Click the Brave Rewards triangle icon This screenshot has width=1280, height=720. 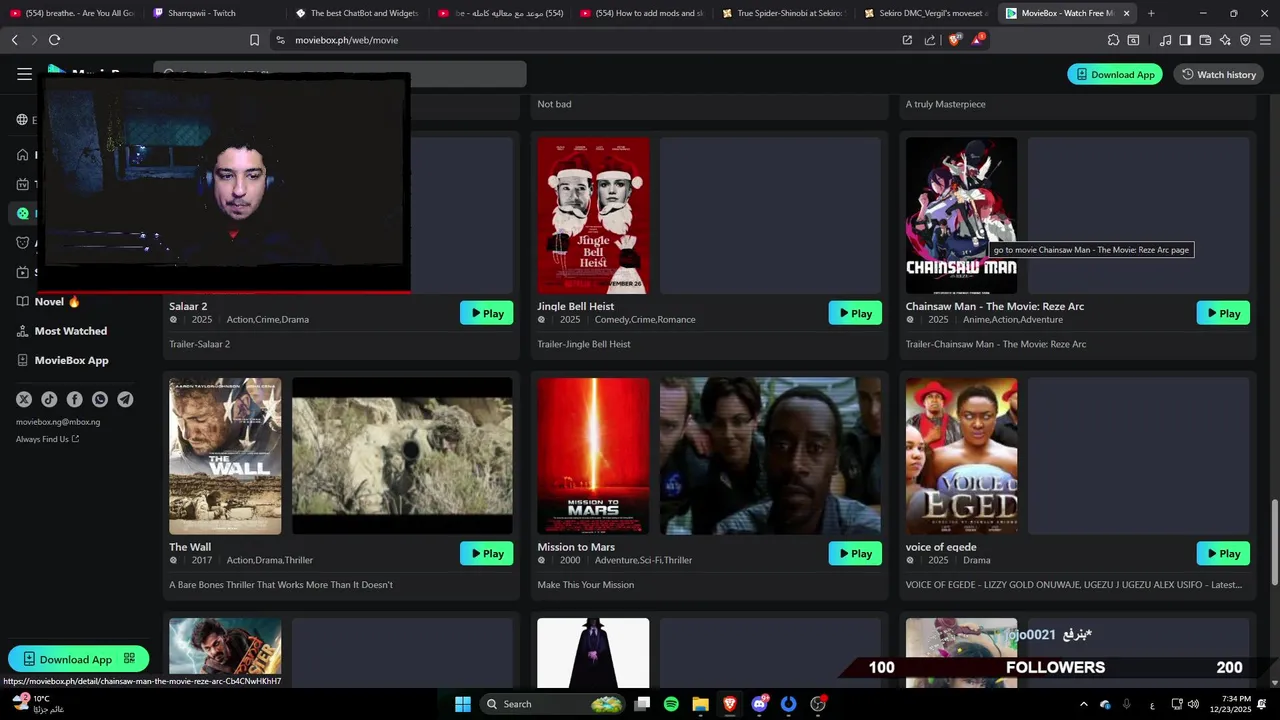pyautogui.click(x=978, y=40)
